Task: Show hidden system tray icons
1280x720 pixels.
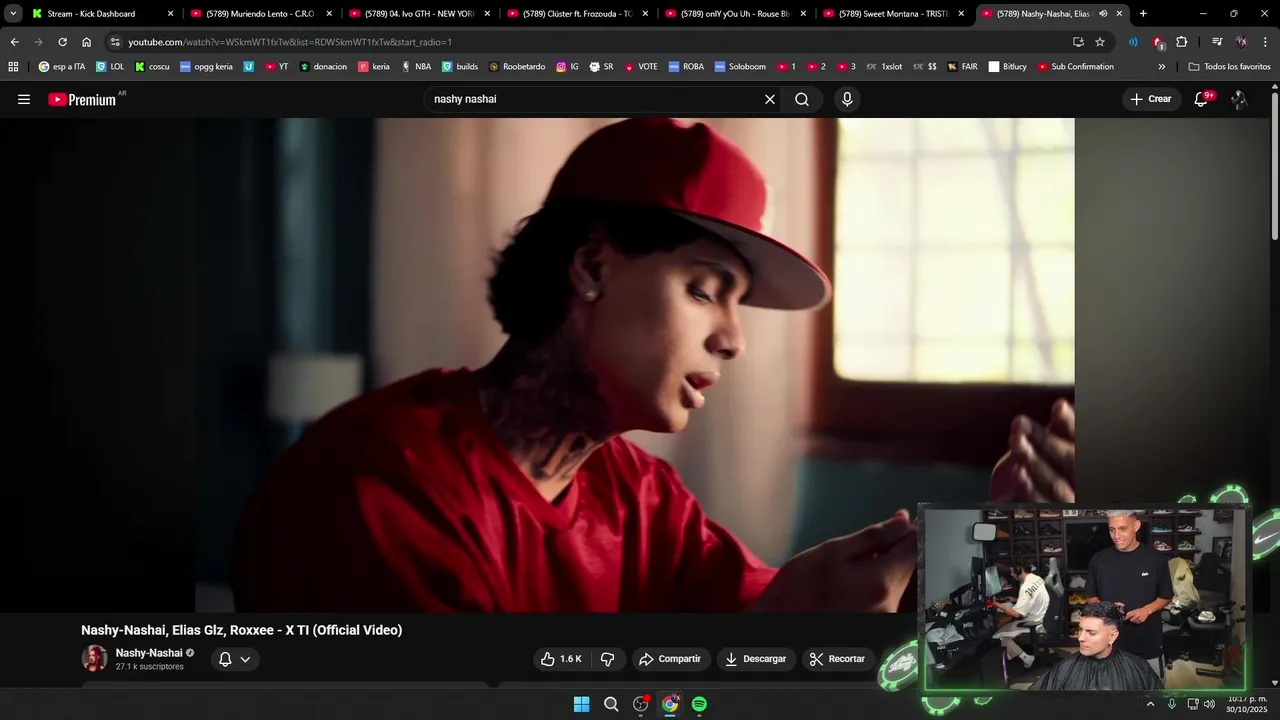Action: tap(1150, 704)
